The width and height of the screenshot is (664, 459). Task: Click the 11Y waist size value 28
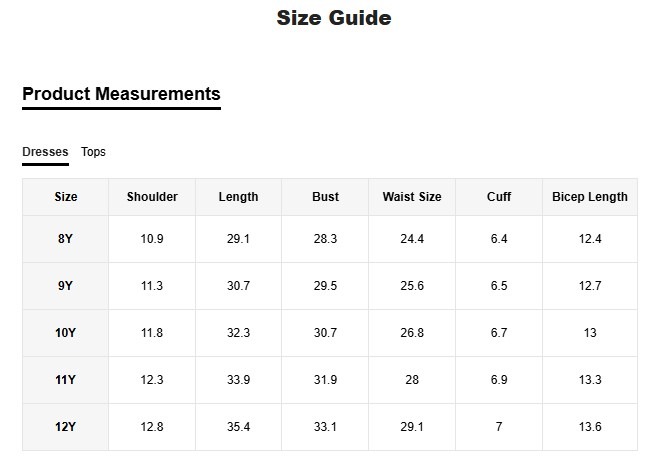click(412, 380)
